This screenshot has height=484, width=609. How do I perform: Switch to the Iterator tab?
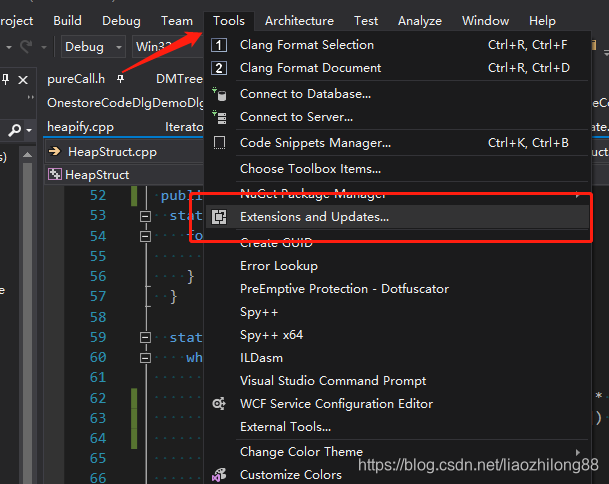point(184,127)
